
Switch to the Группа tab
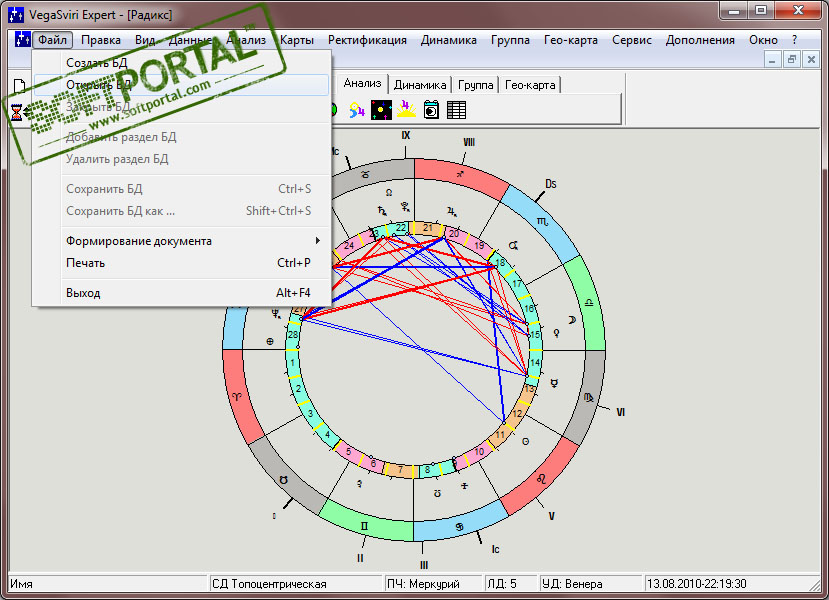click(475, 85)
